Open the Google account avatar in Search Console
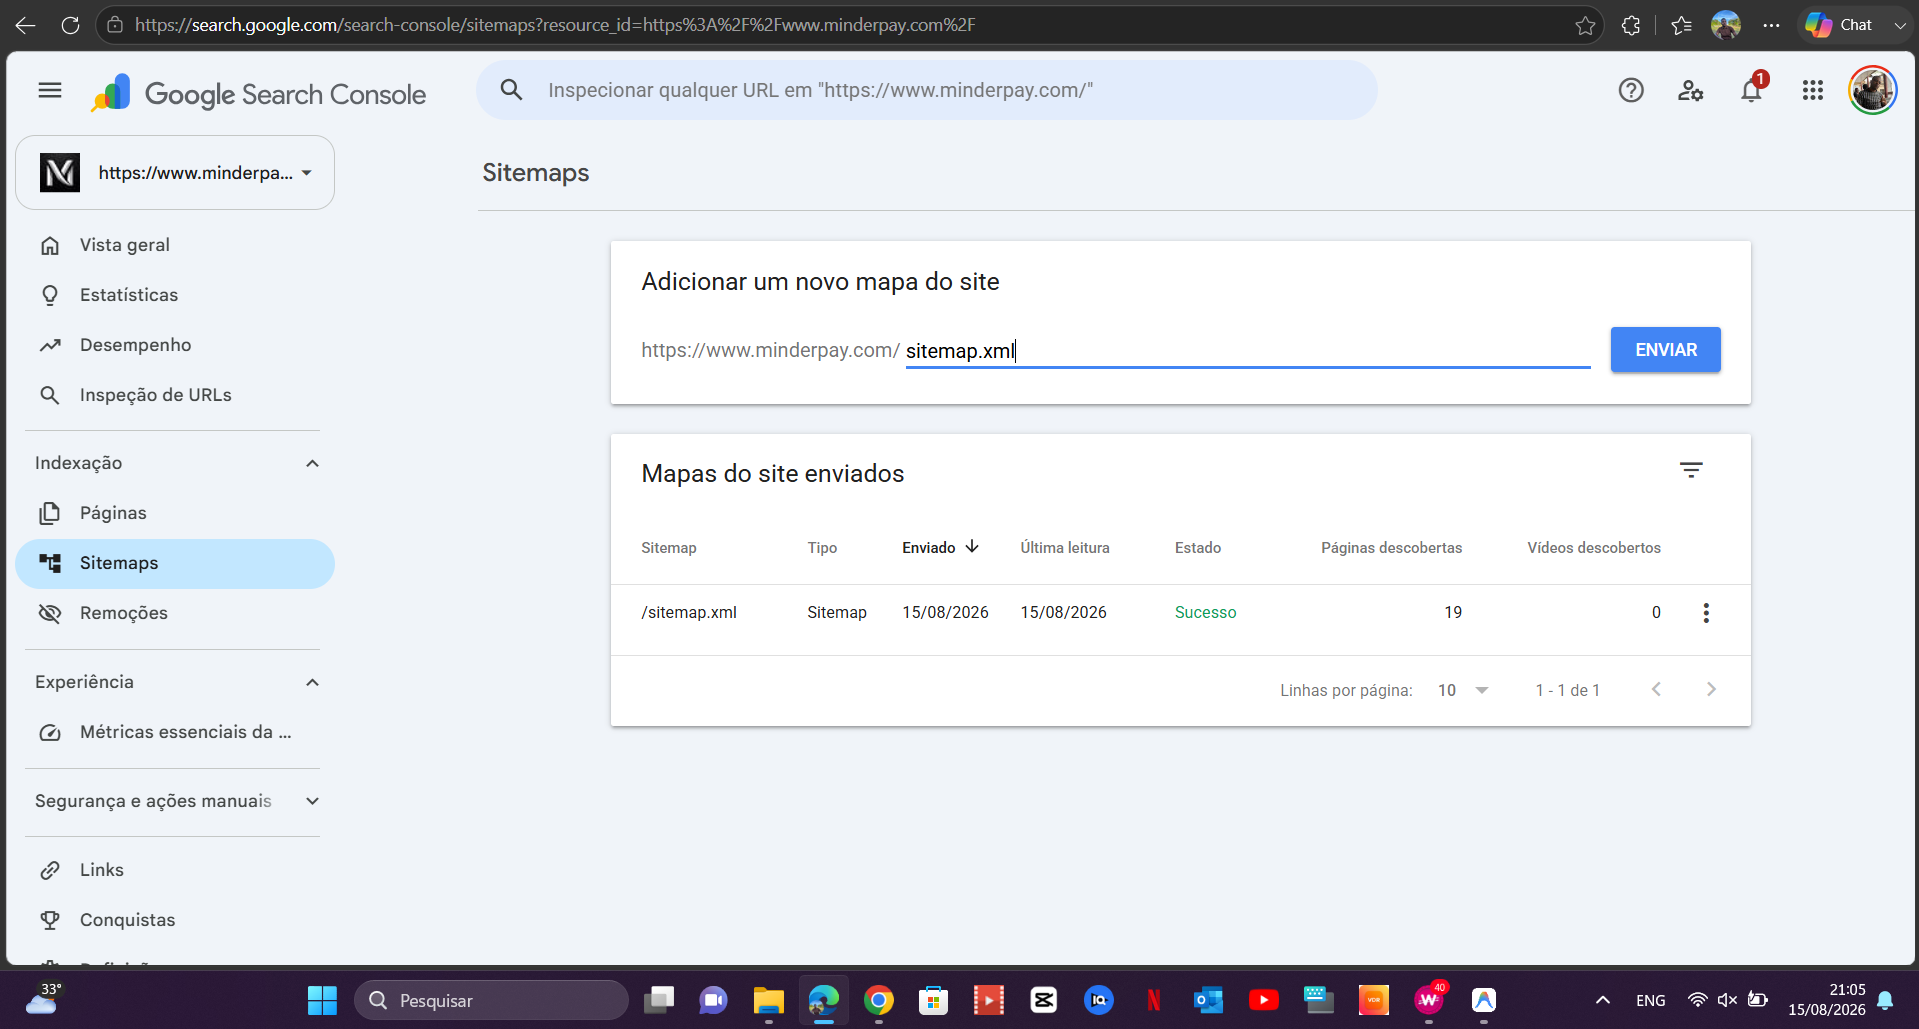 click(1873, 91)
